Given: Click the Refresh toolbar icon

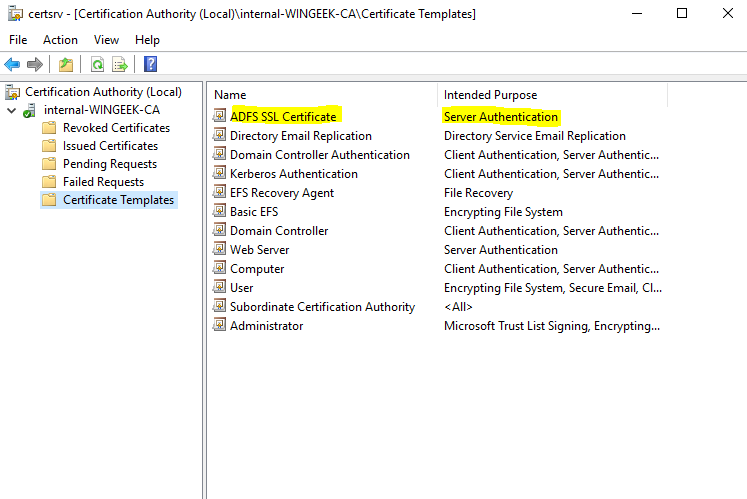Looking at the screenshot, I should click(x=97, y=65).
